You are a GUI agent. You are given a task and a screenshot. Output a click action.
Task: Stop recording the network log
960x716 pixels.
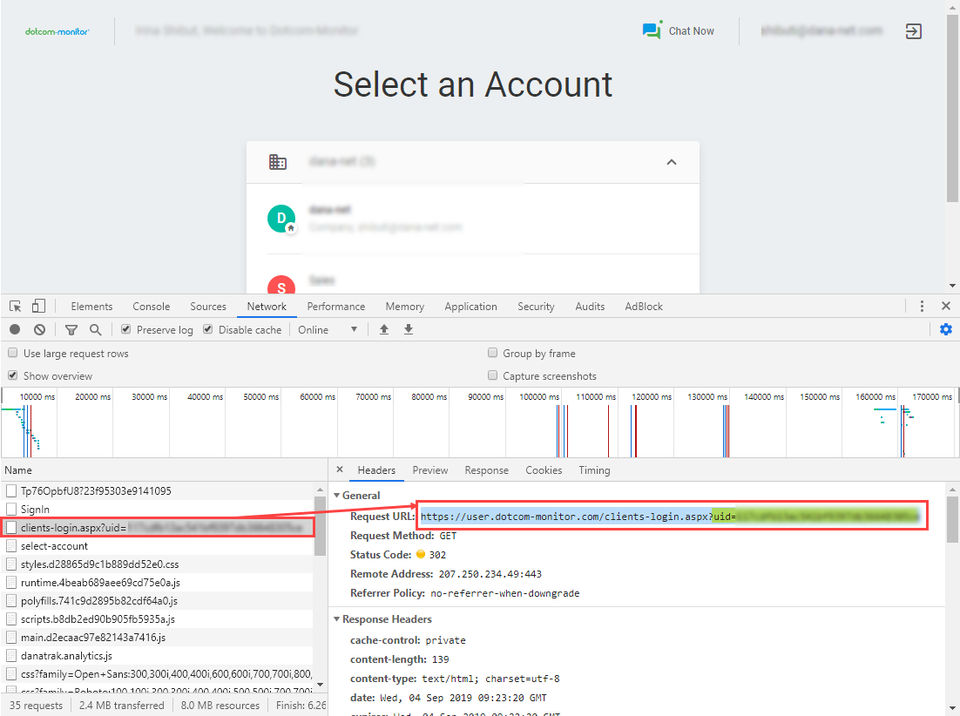[15, 330]
